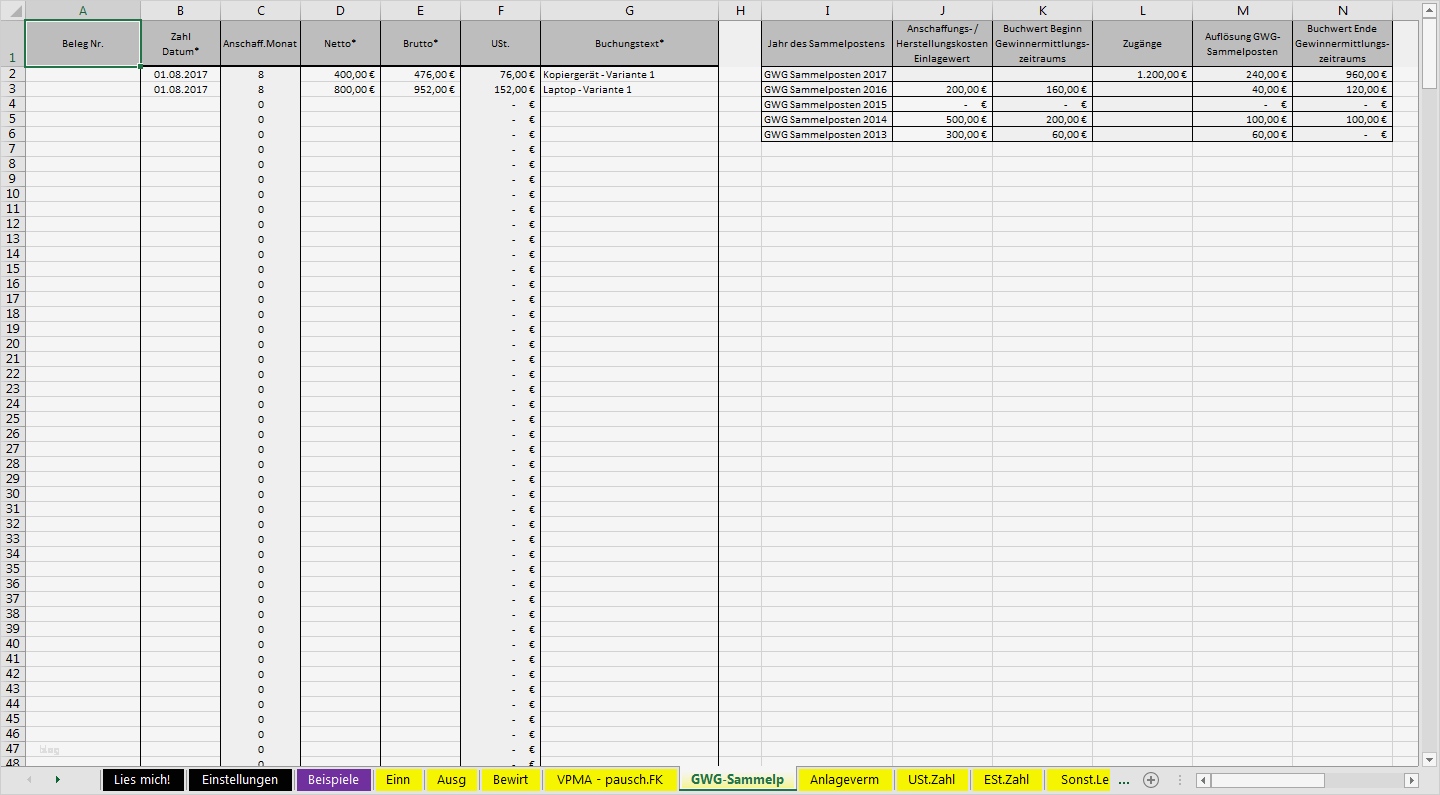The image size is (1440, 795).
Task: Select the column D header labeled Netto
Action: (x=340, y=10)
